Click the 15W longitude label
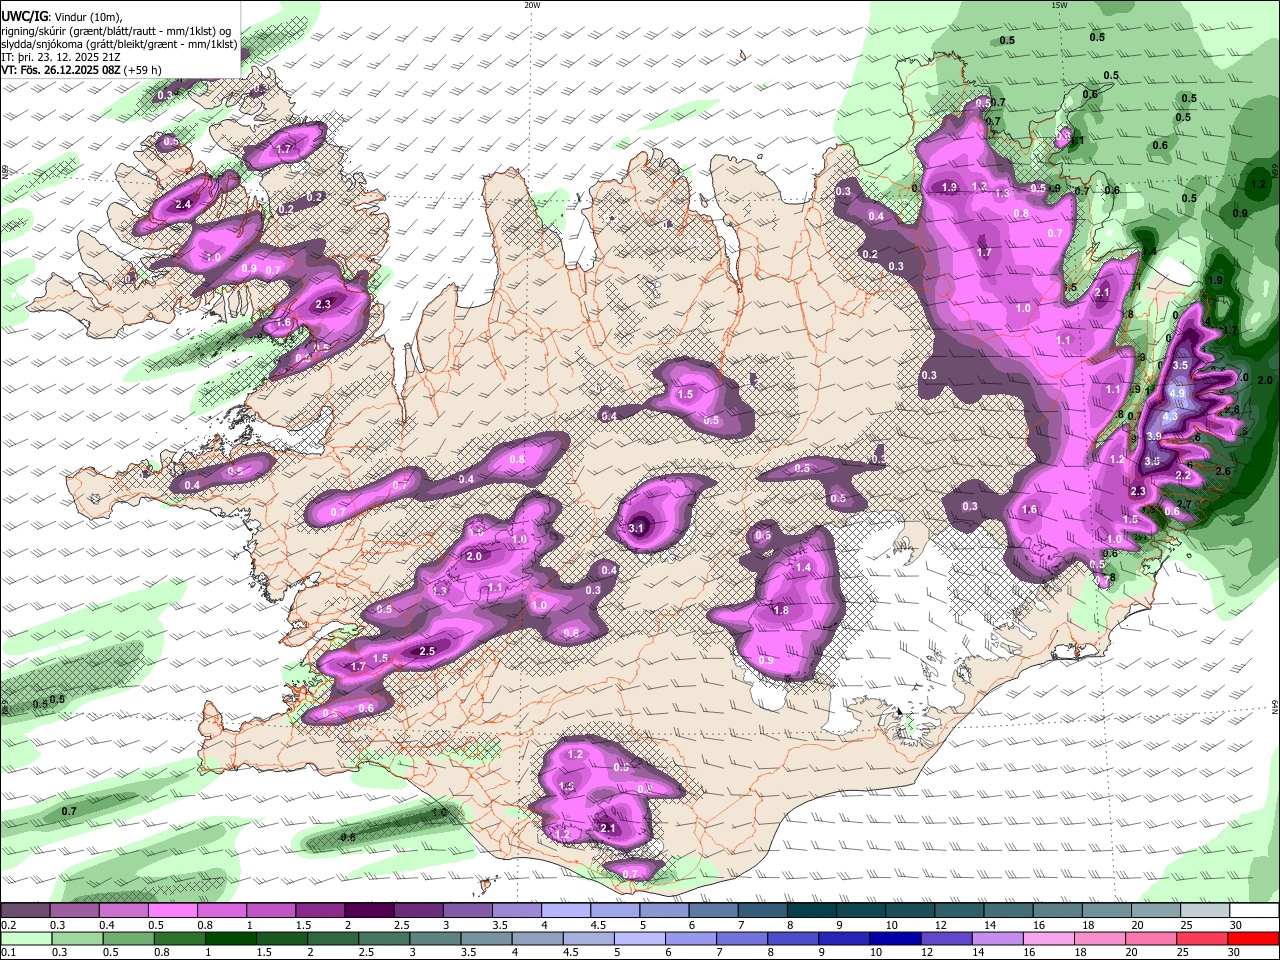This screenshot has height=960, width=1280. [1059, 5]
